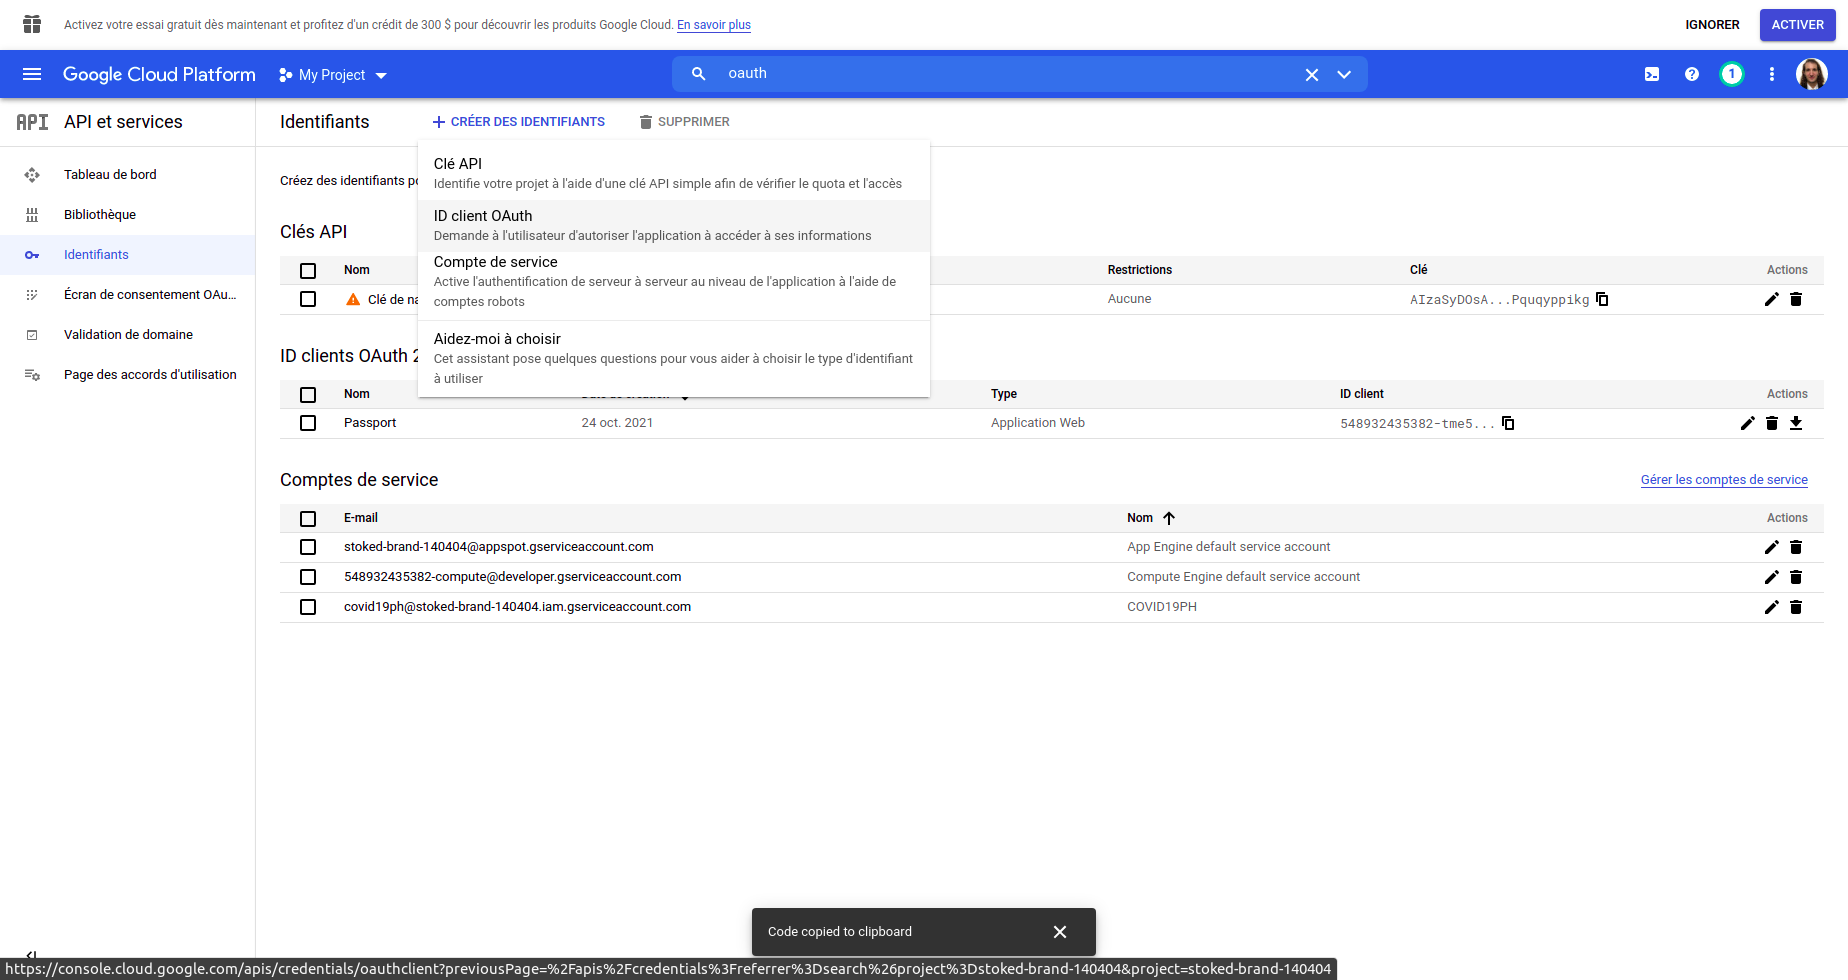Sort service accounts by Nom arrow
Viewport: 1848px width, 980px height.
point(1169,518)
